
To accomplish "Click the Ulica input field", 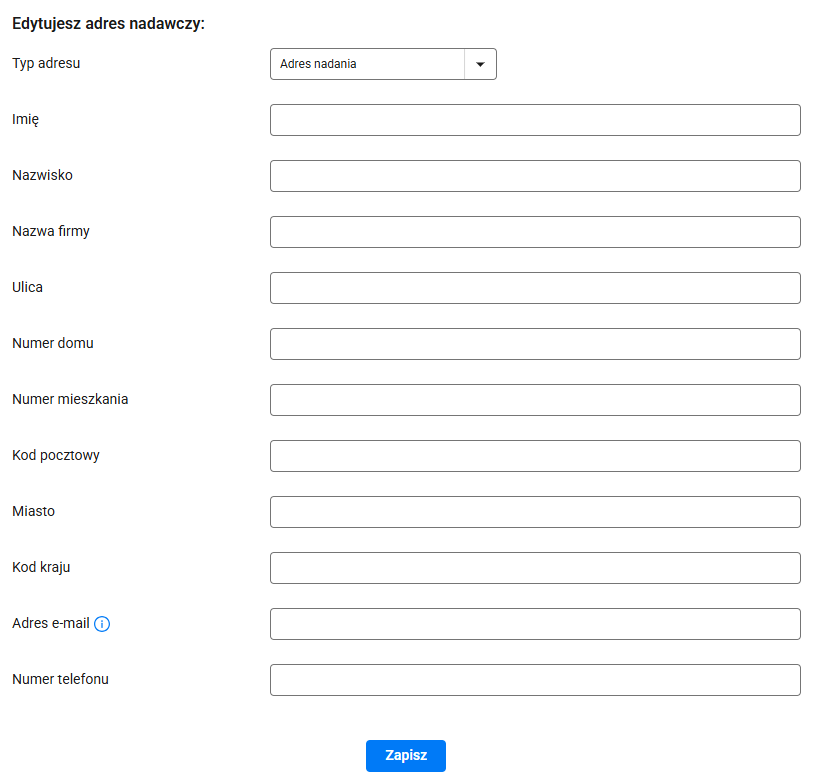I will click(535, 288).
